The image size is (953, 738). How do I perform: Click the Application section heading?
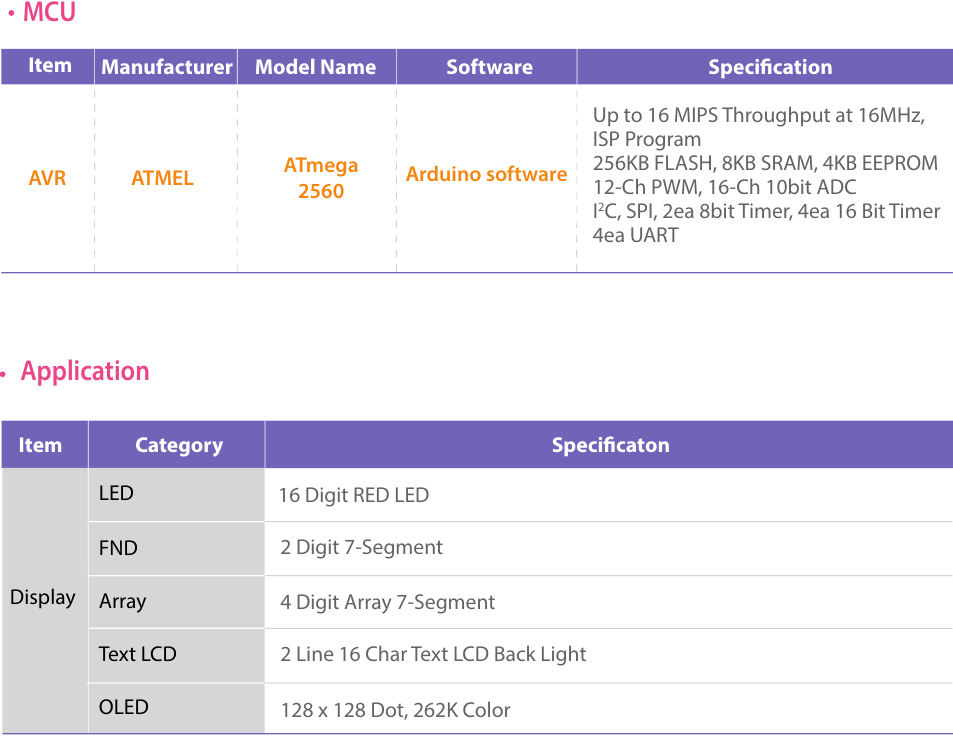85,371
